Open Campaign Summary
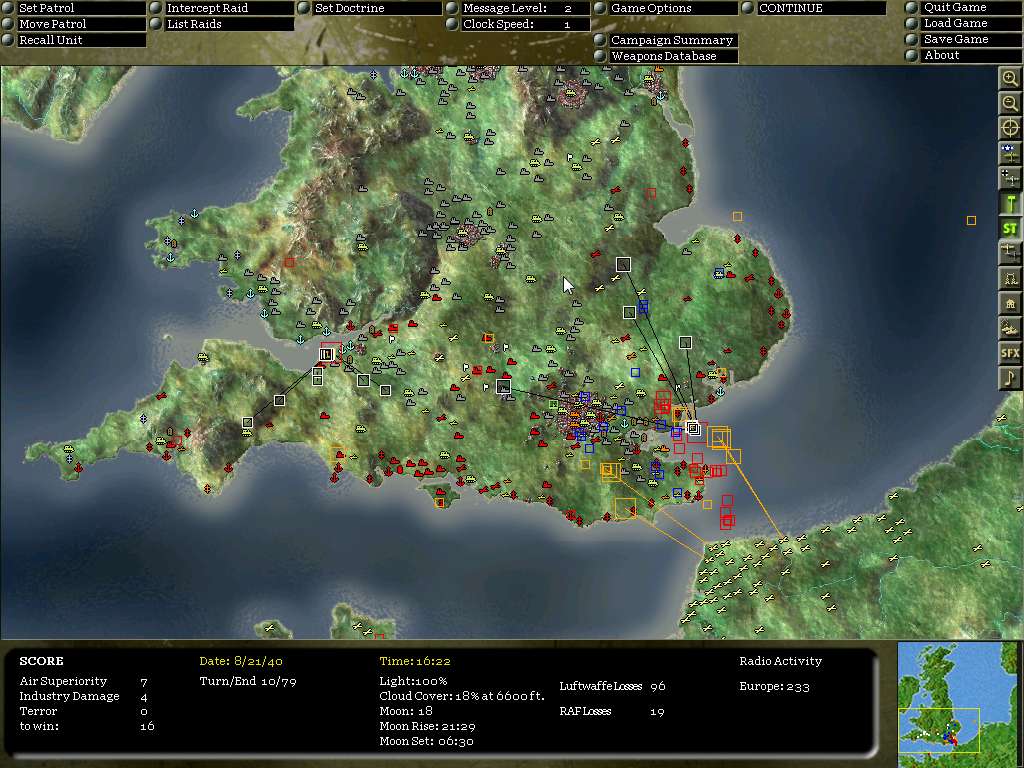The height and width of the screenshot is (768, 1024). (x=672, y=40)
